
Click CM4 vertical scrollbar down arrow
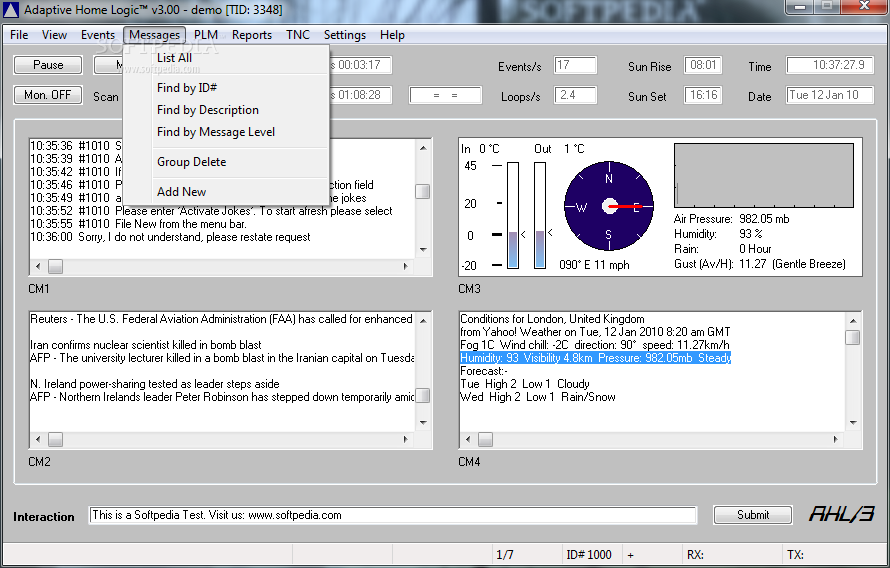point(853,423)
